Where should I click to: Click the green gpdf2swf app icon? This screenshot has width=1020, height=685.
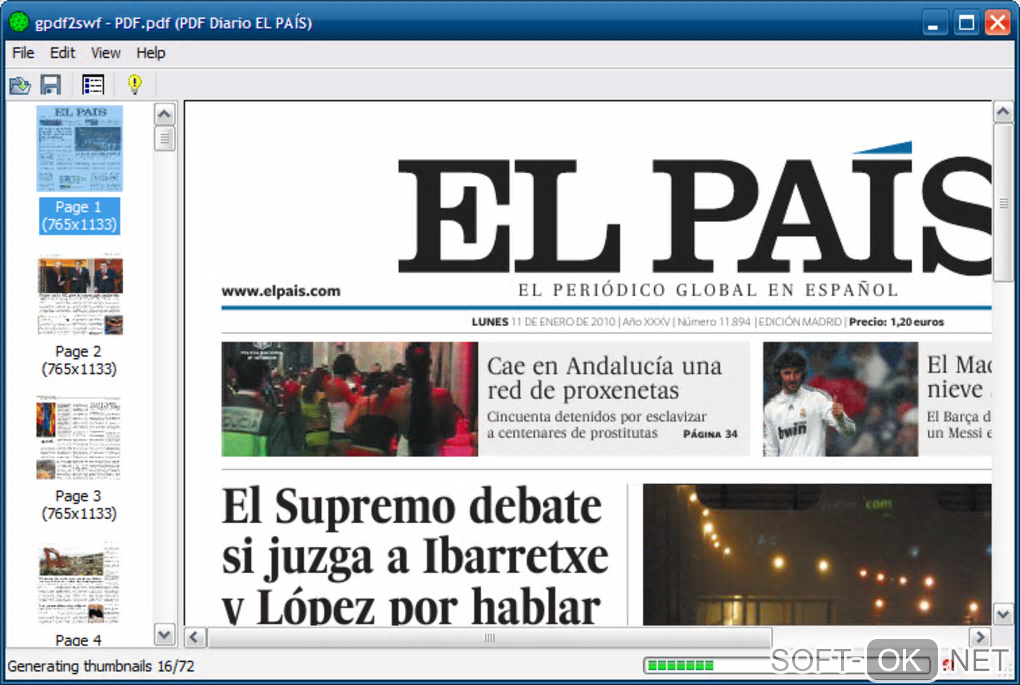[x=19, y=22]
